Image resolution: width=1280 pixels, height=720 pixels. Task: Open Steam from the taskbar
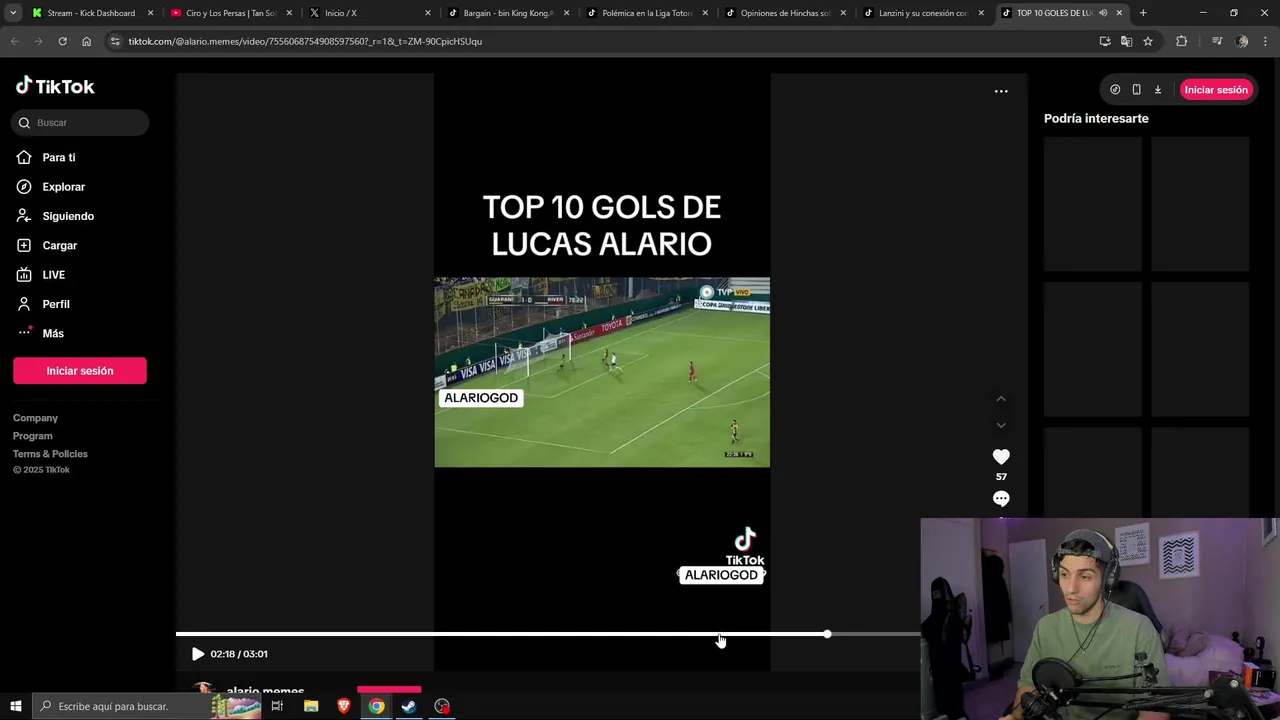coord(409,706)
